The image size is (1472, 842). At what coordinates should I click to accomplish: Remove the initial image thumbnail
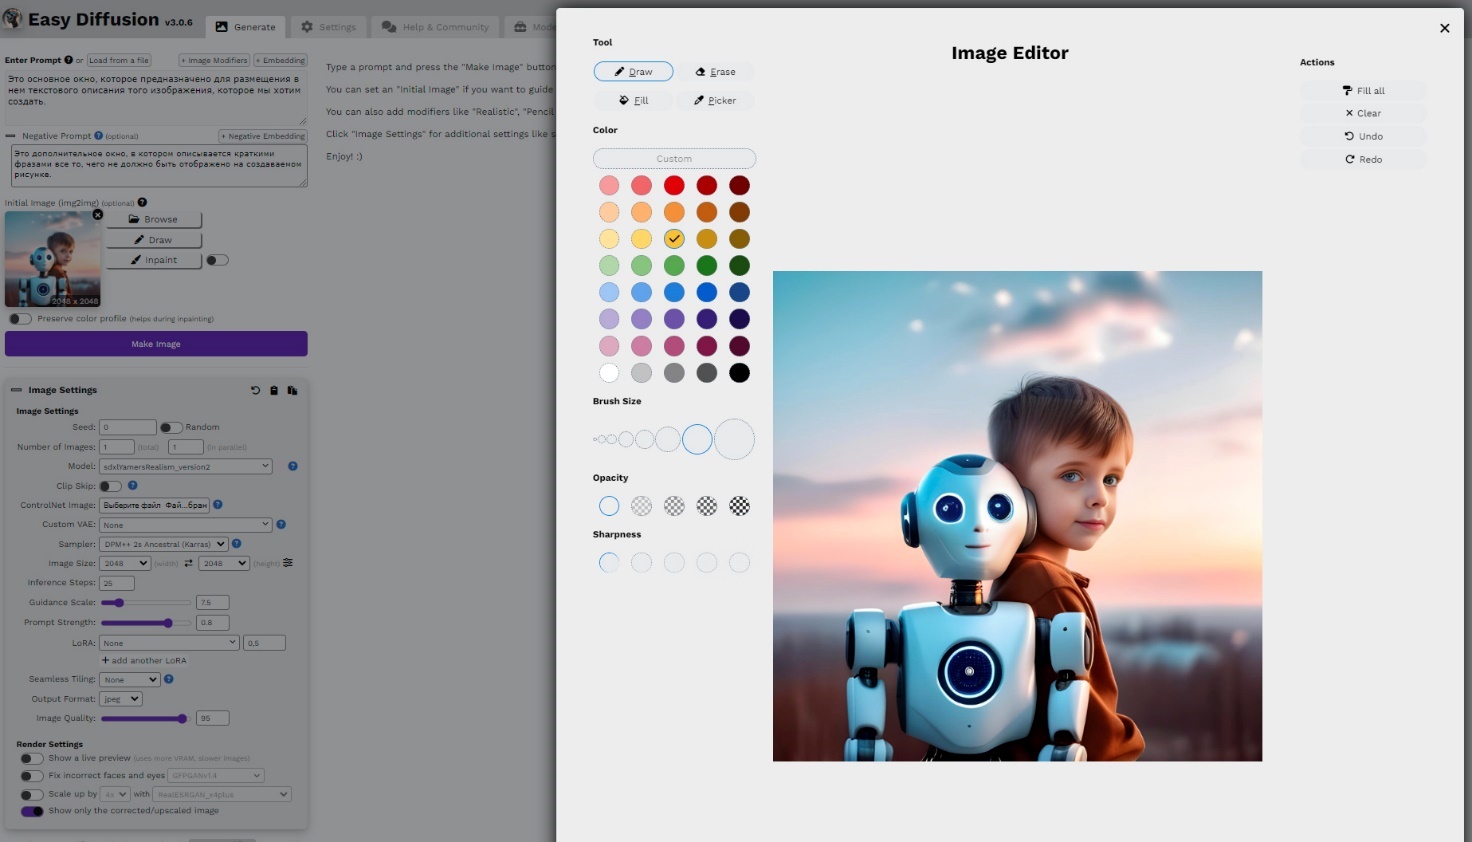tap(98, 214)
